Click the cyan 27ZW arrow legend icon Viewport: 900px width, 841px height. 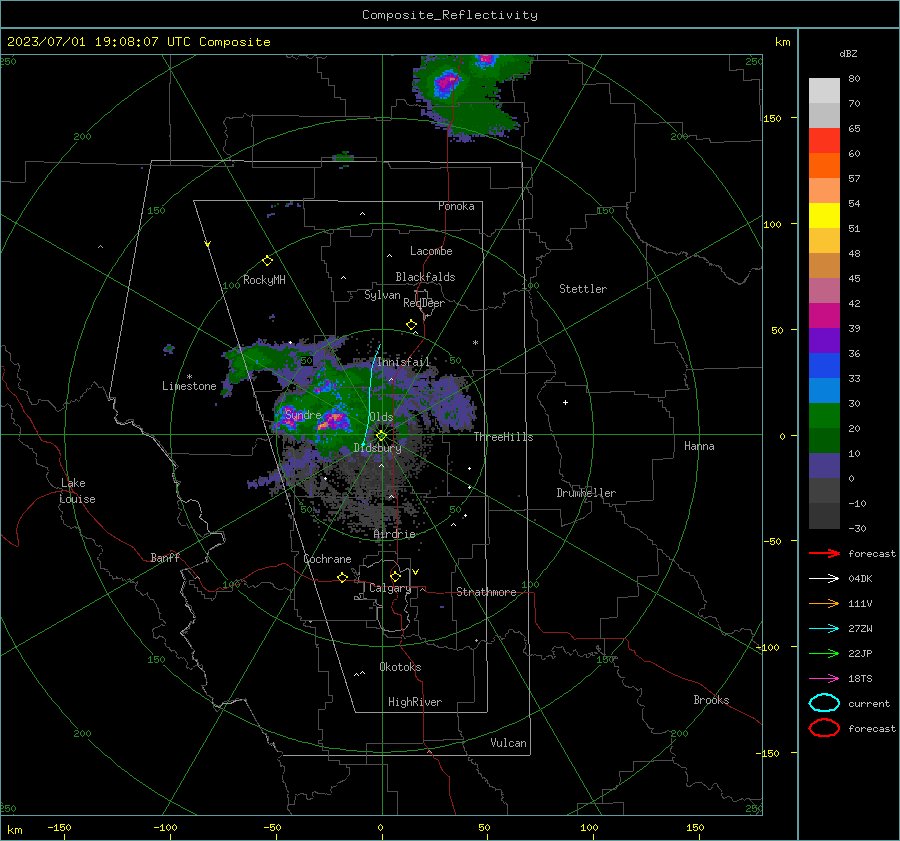pos(824,629)
